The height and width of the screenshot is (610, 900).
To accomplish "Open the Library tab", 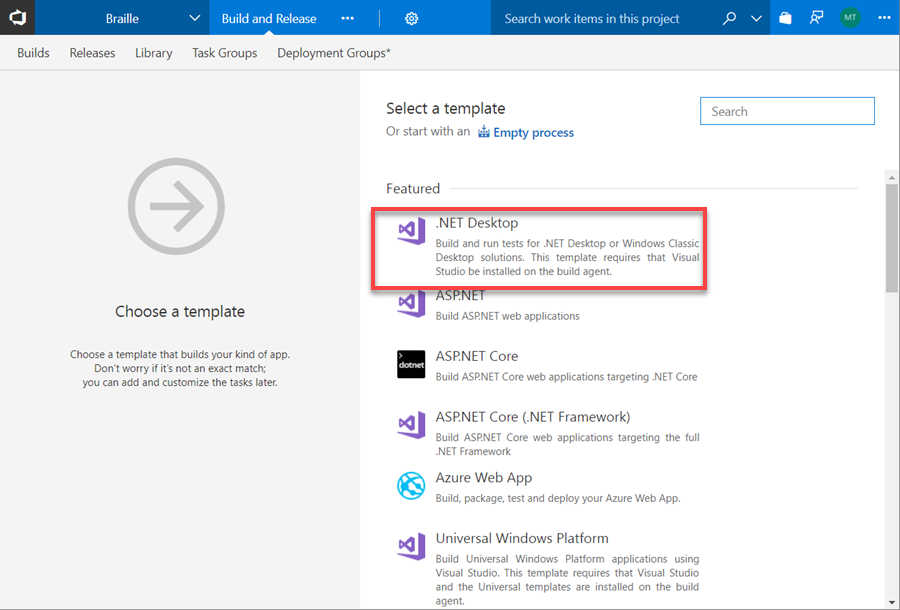I will [153, 53].
